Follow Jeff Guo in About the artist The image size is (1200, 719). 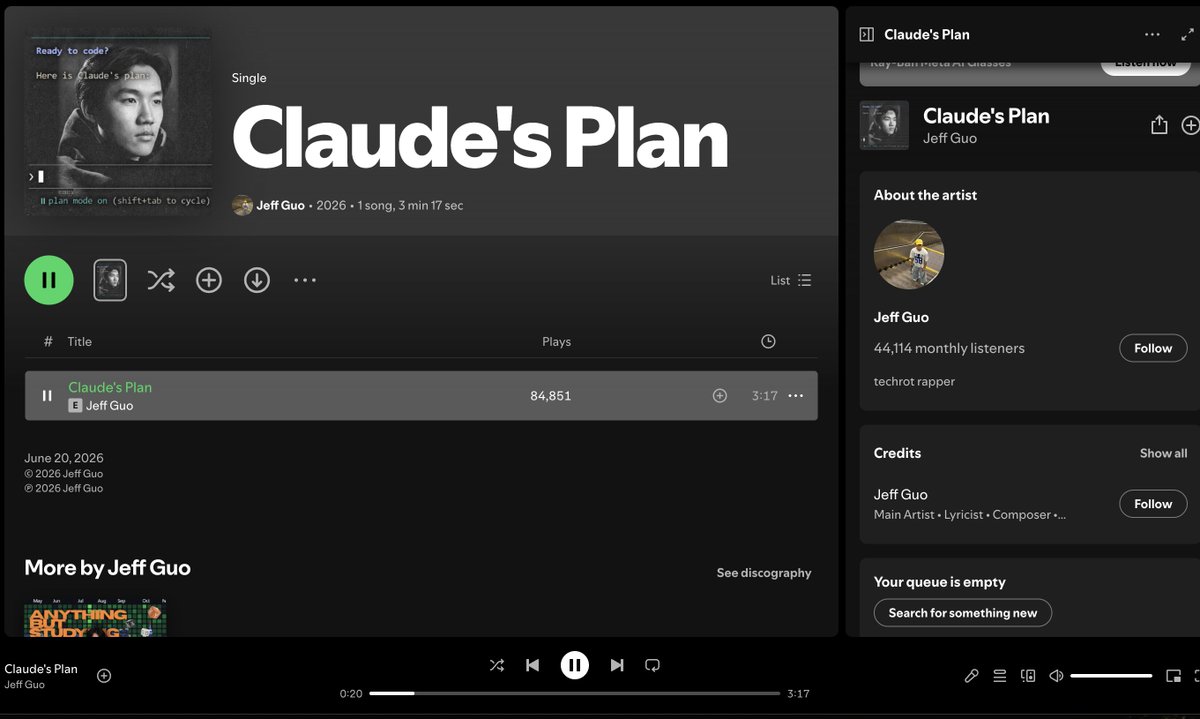click(x=1153, y=348)
